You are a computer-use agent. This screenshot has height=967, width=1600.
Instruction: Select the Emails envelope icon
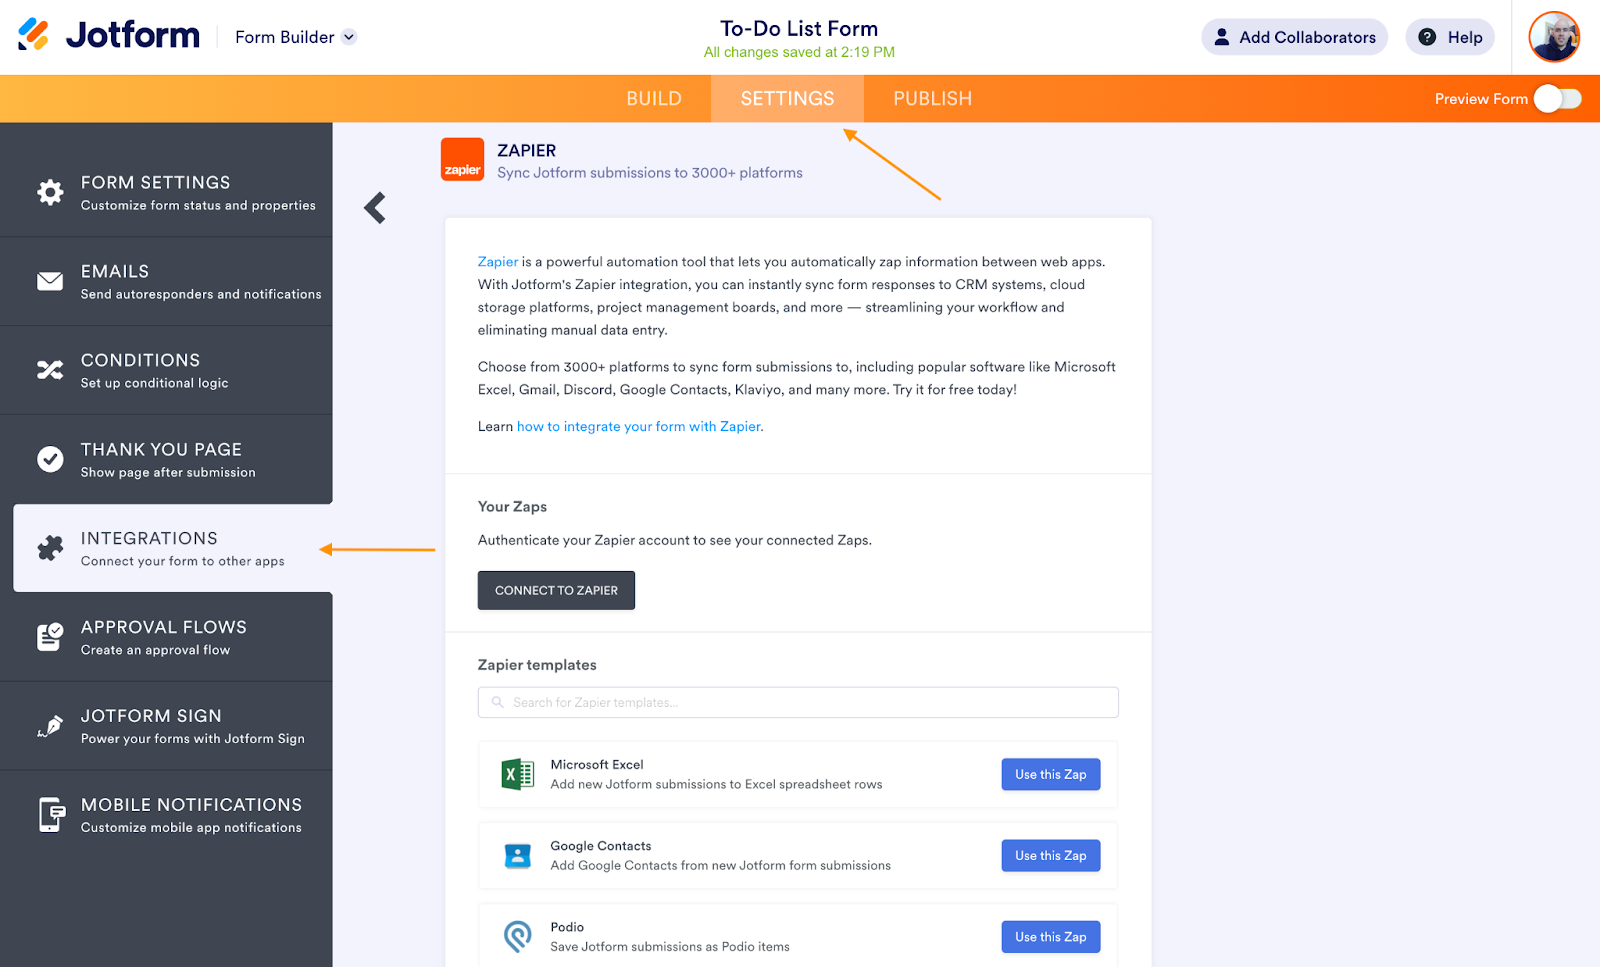coord(50,281)
